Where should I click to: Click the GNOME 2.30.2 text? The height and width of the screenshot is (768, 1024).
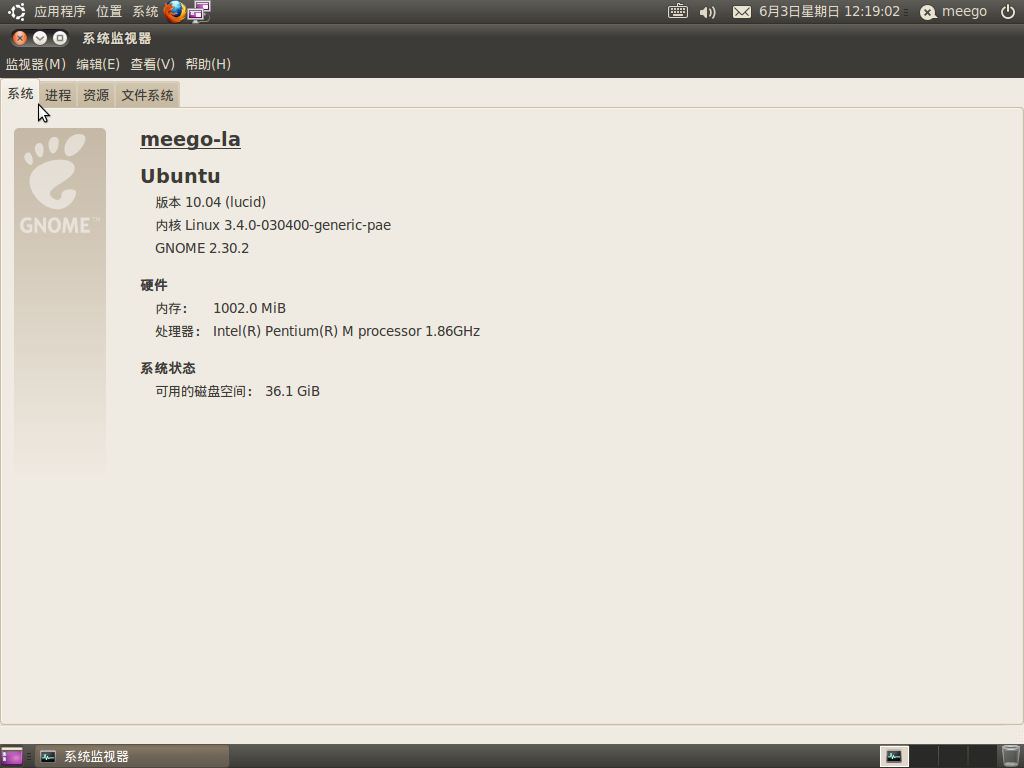(202, 248)
